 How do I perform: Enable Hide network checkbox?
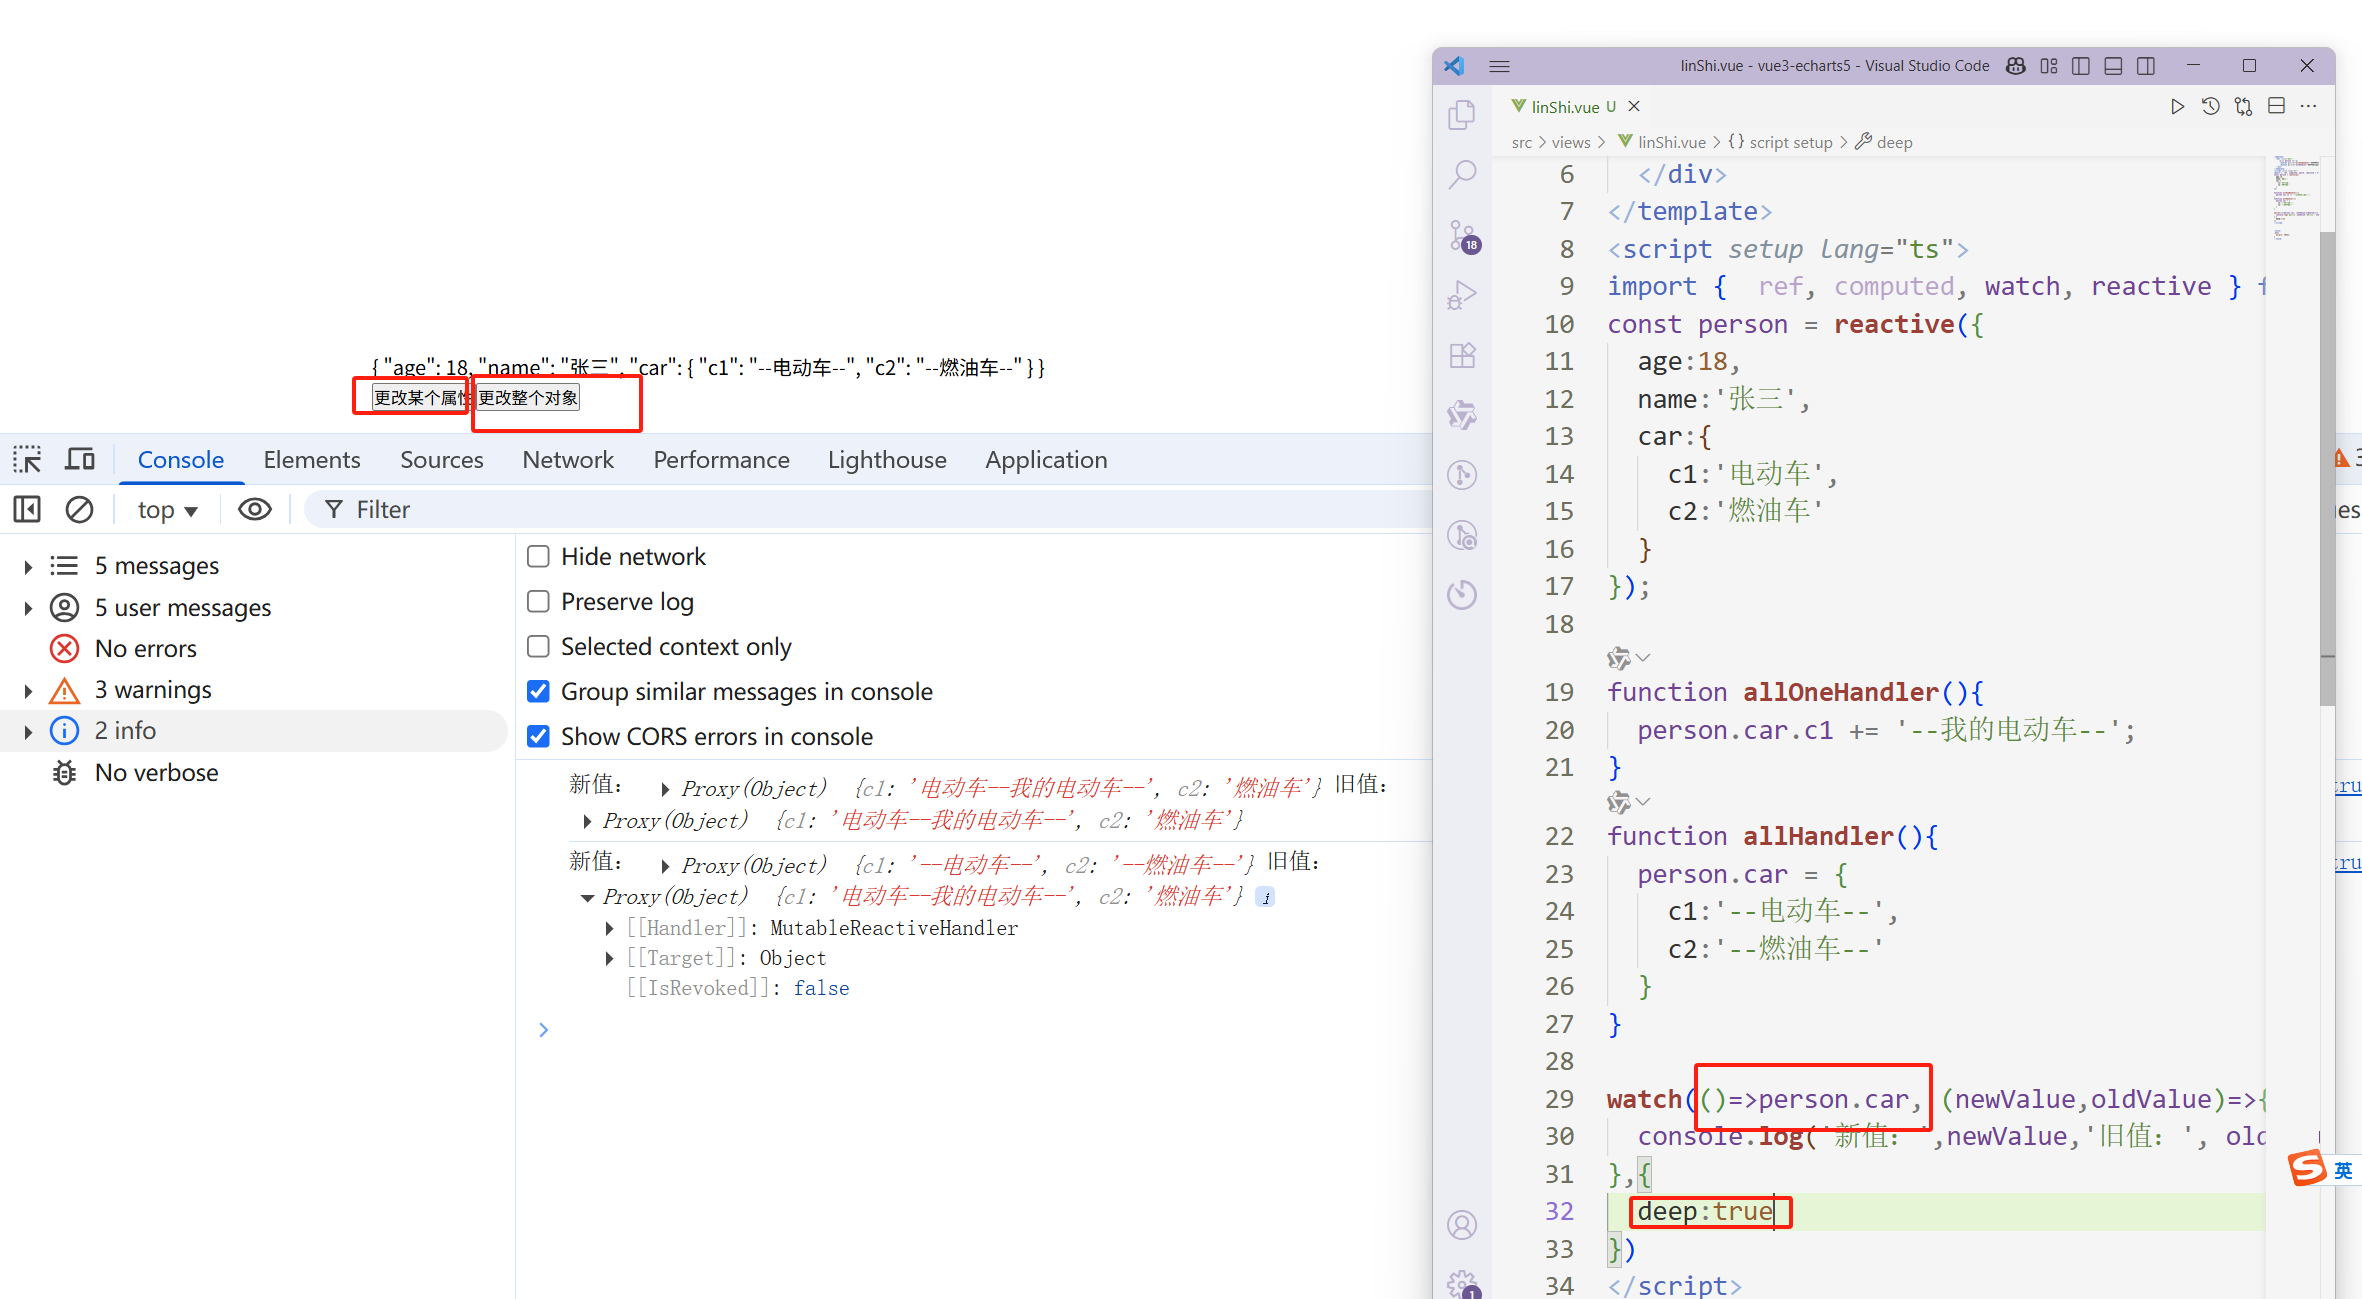[538, 556]
